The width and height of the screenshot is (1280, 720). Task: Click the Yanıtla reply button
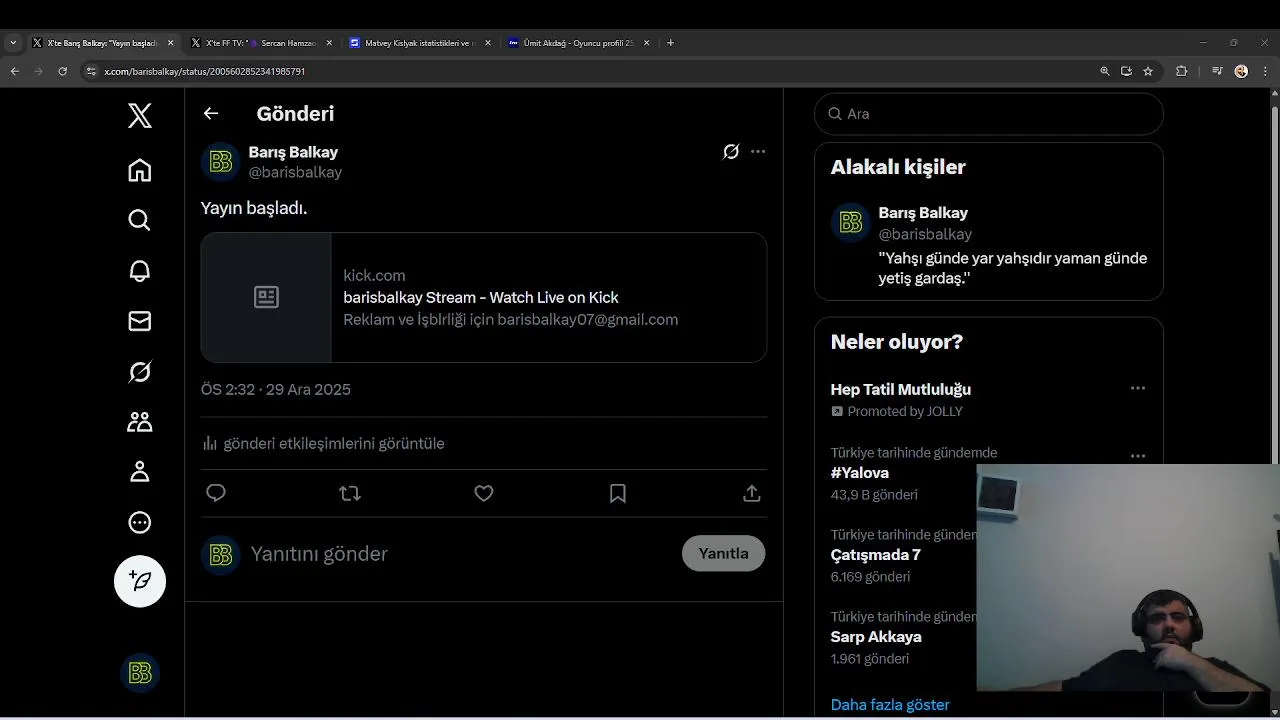point(724,553)
